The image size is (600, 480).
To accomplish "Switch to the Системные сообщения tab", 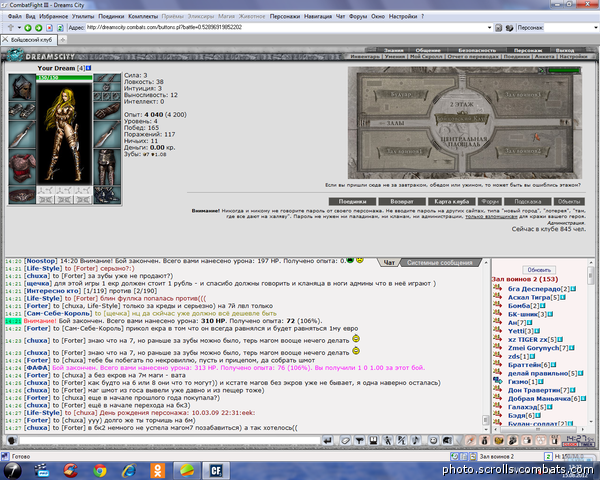I will pyautogui.click(x=439, y=263).
